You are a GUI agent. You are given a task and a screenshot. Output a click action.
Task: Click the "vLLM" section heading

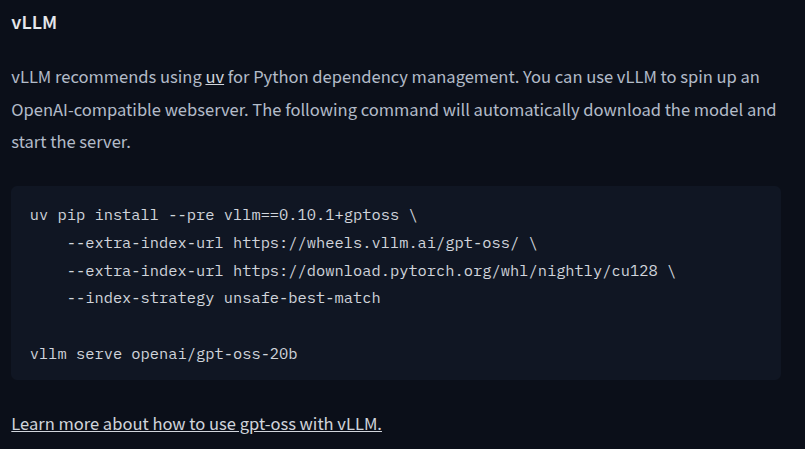pyautogui.click(x=33, y=22)
